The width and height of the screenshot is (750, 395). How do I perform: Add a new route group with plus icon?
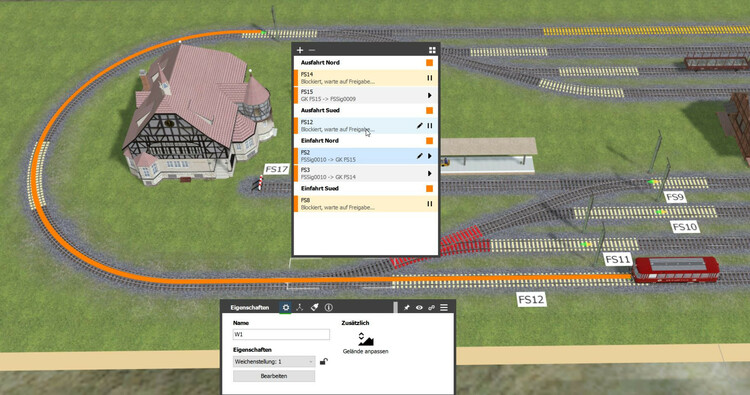pyautogui.click(x=300, y=50)
